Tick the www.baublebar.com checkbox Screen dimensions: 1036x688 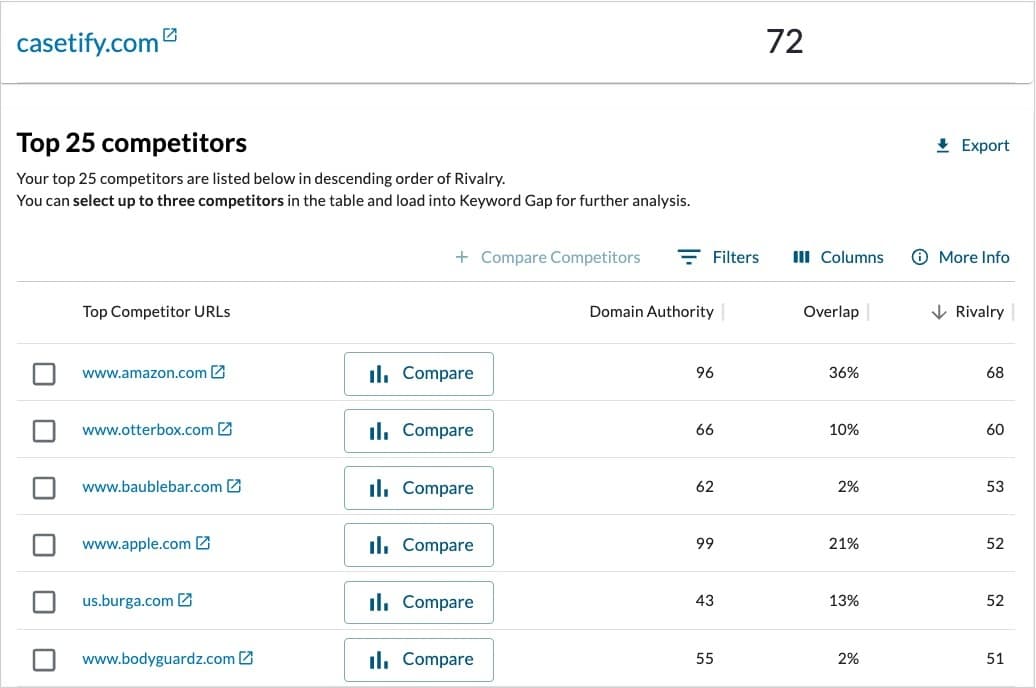[x=44, y=488]
